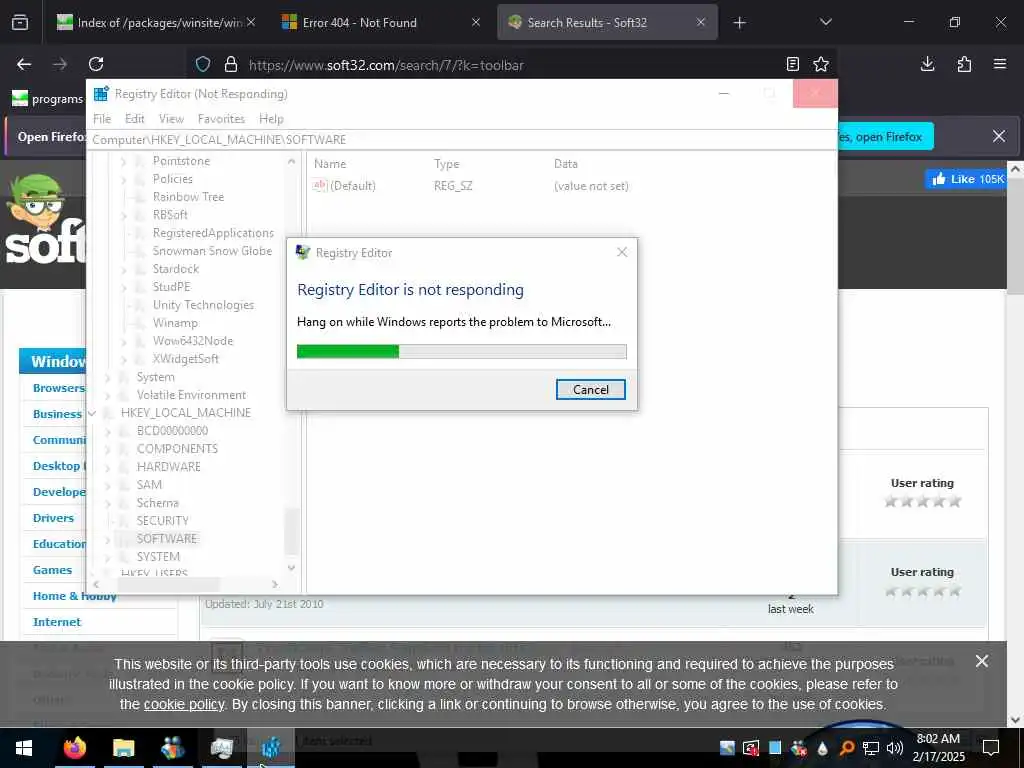Select the Snowman Snow Globe key

tap(212, 251)
